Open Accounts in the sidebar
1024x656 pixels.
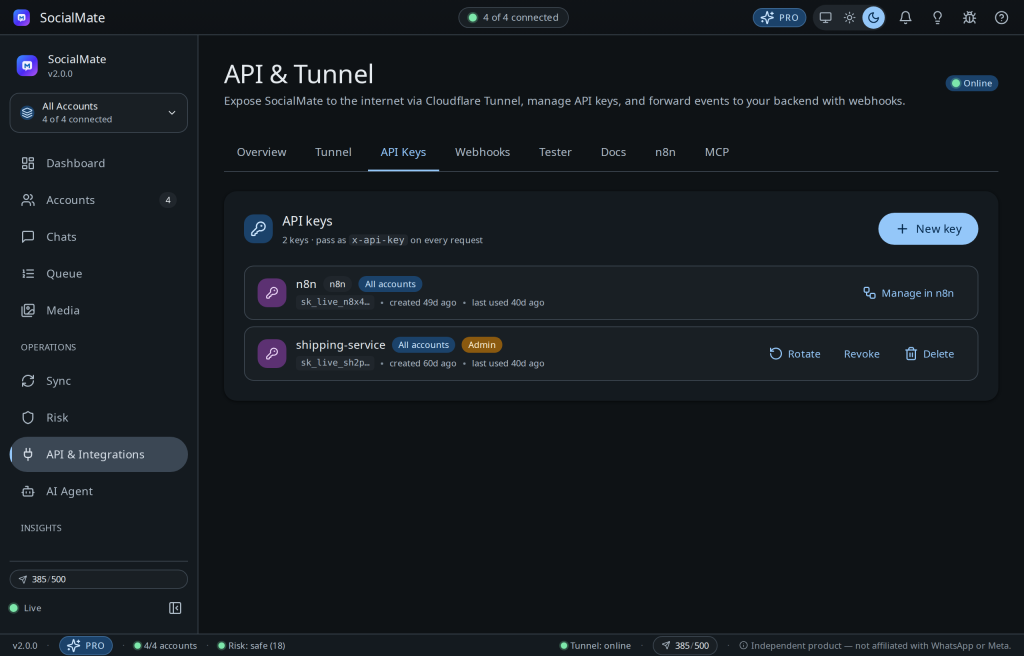(x=99, y=200)
